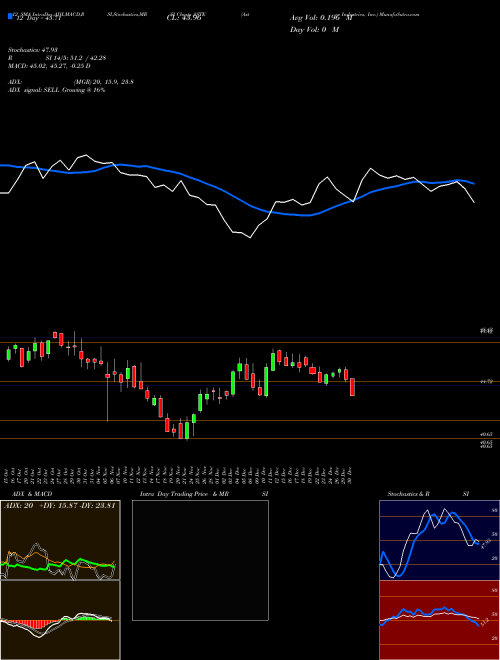The image size is (500, 660).
Task: Click the last date label '30 Dec'
Action: point(351,475)
